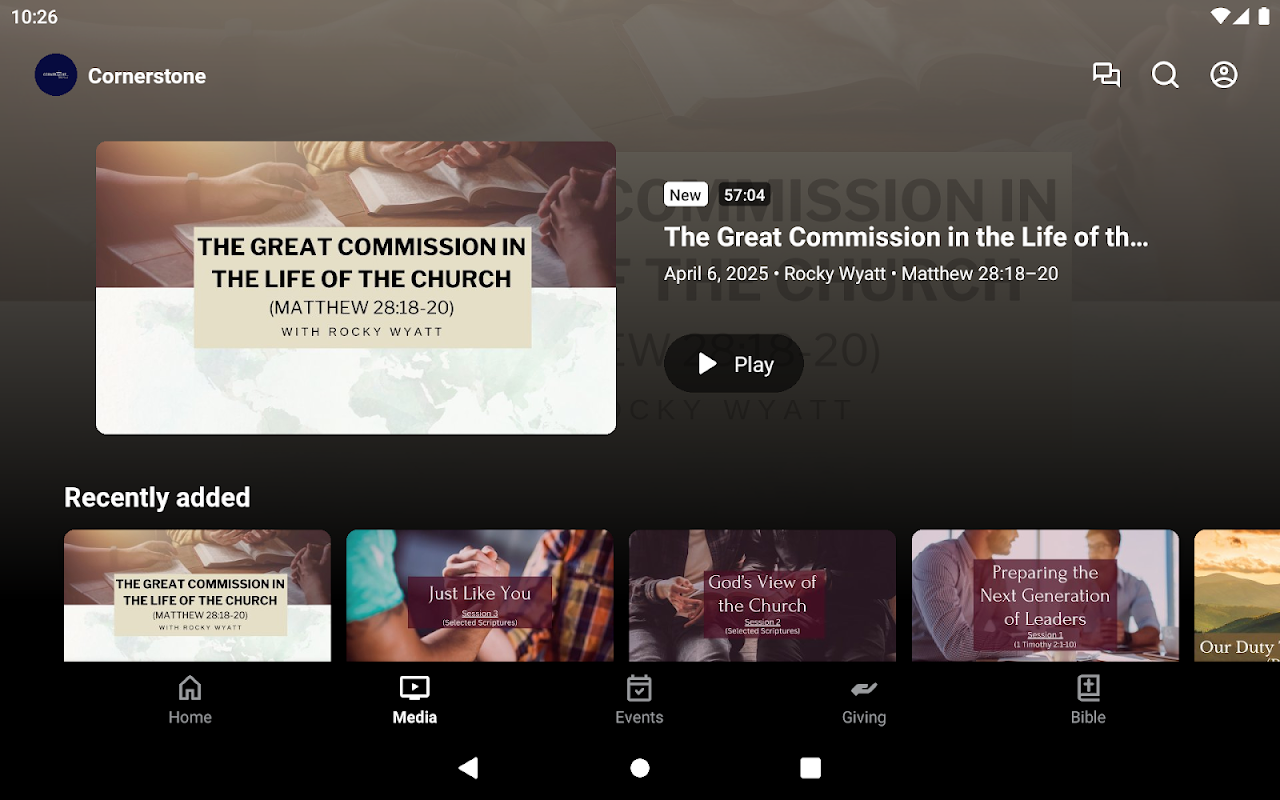This screenshot has width=1280, height=800.
Task: Switch to the Bible tab
Action: [x=1088, y=700]
